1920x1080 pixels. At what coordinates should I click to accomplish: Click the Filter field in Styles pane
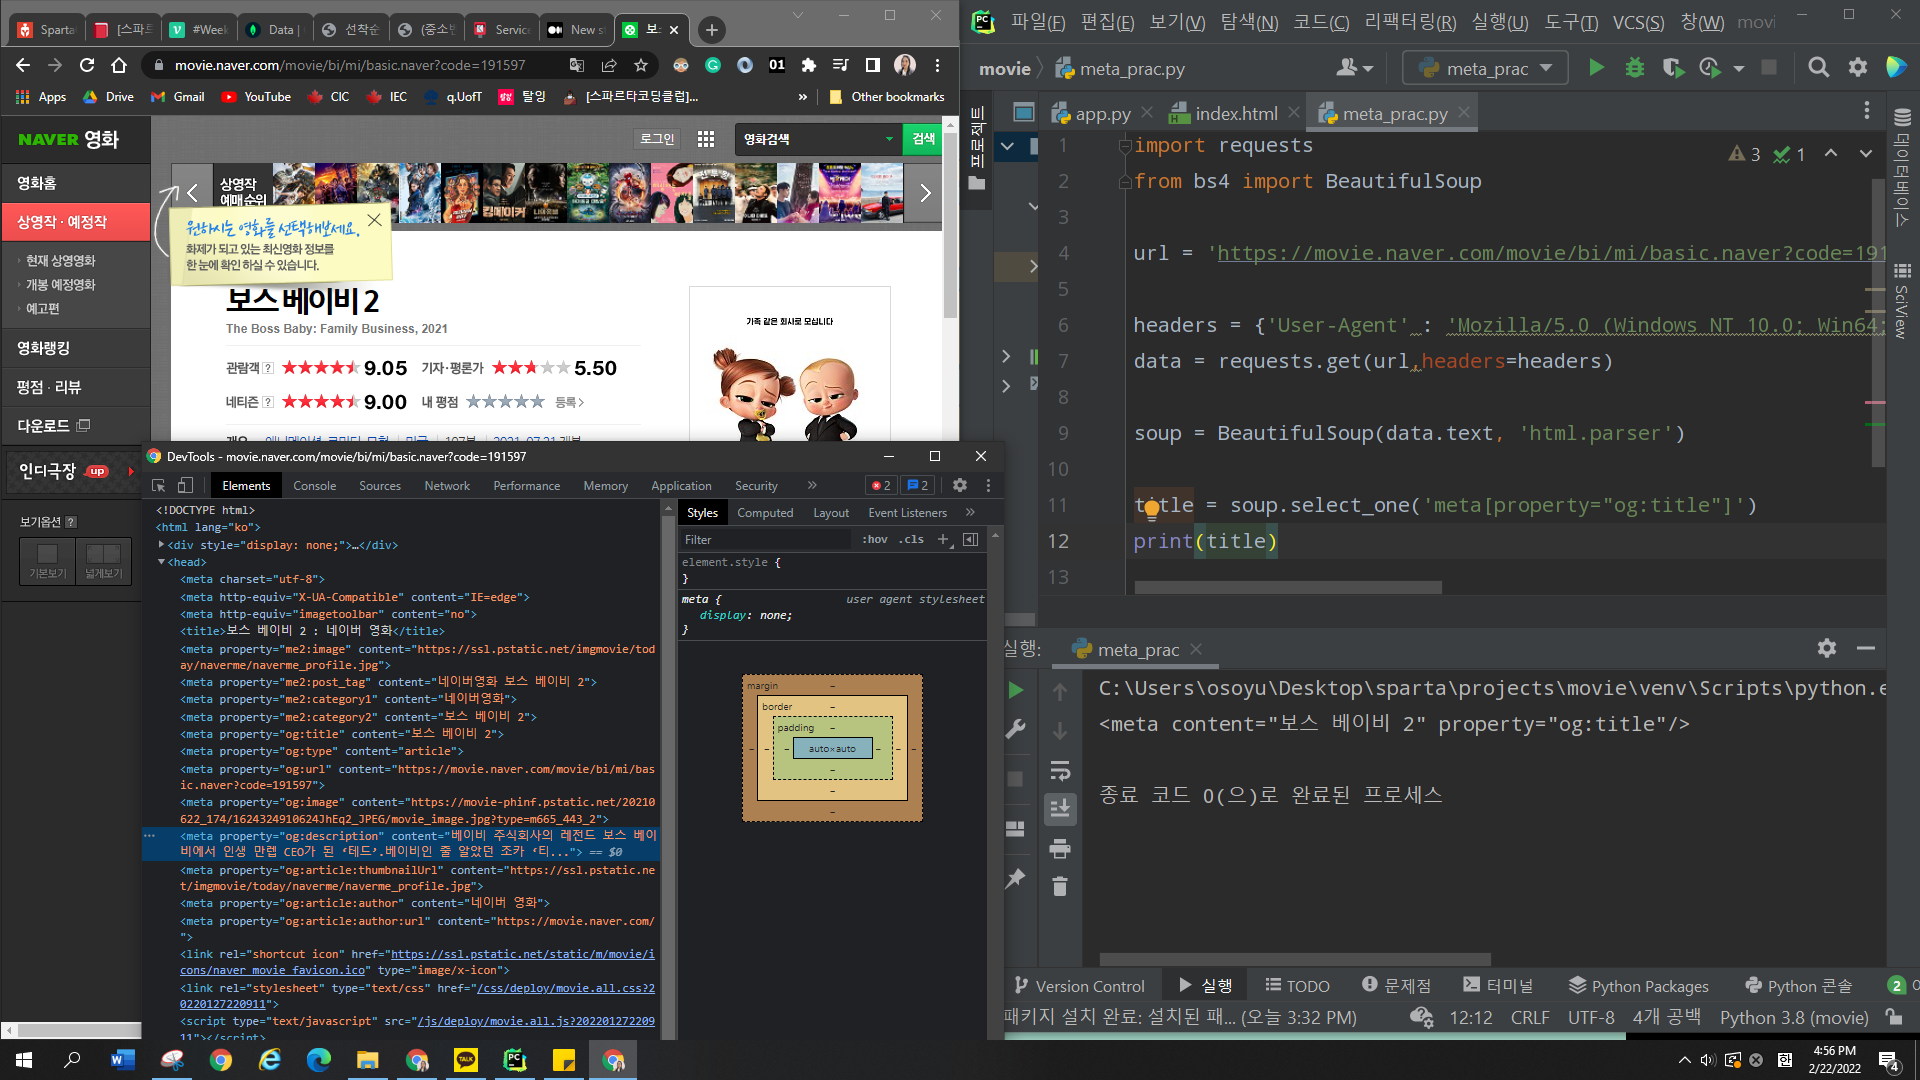pyautogui.click(x=765, y=539)
